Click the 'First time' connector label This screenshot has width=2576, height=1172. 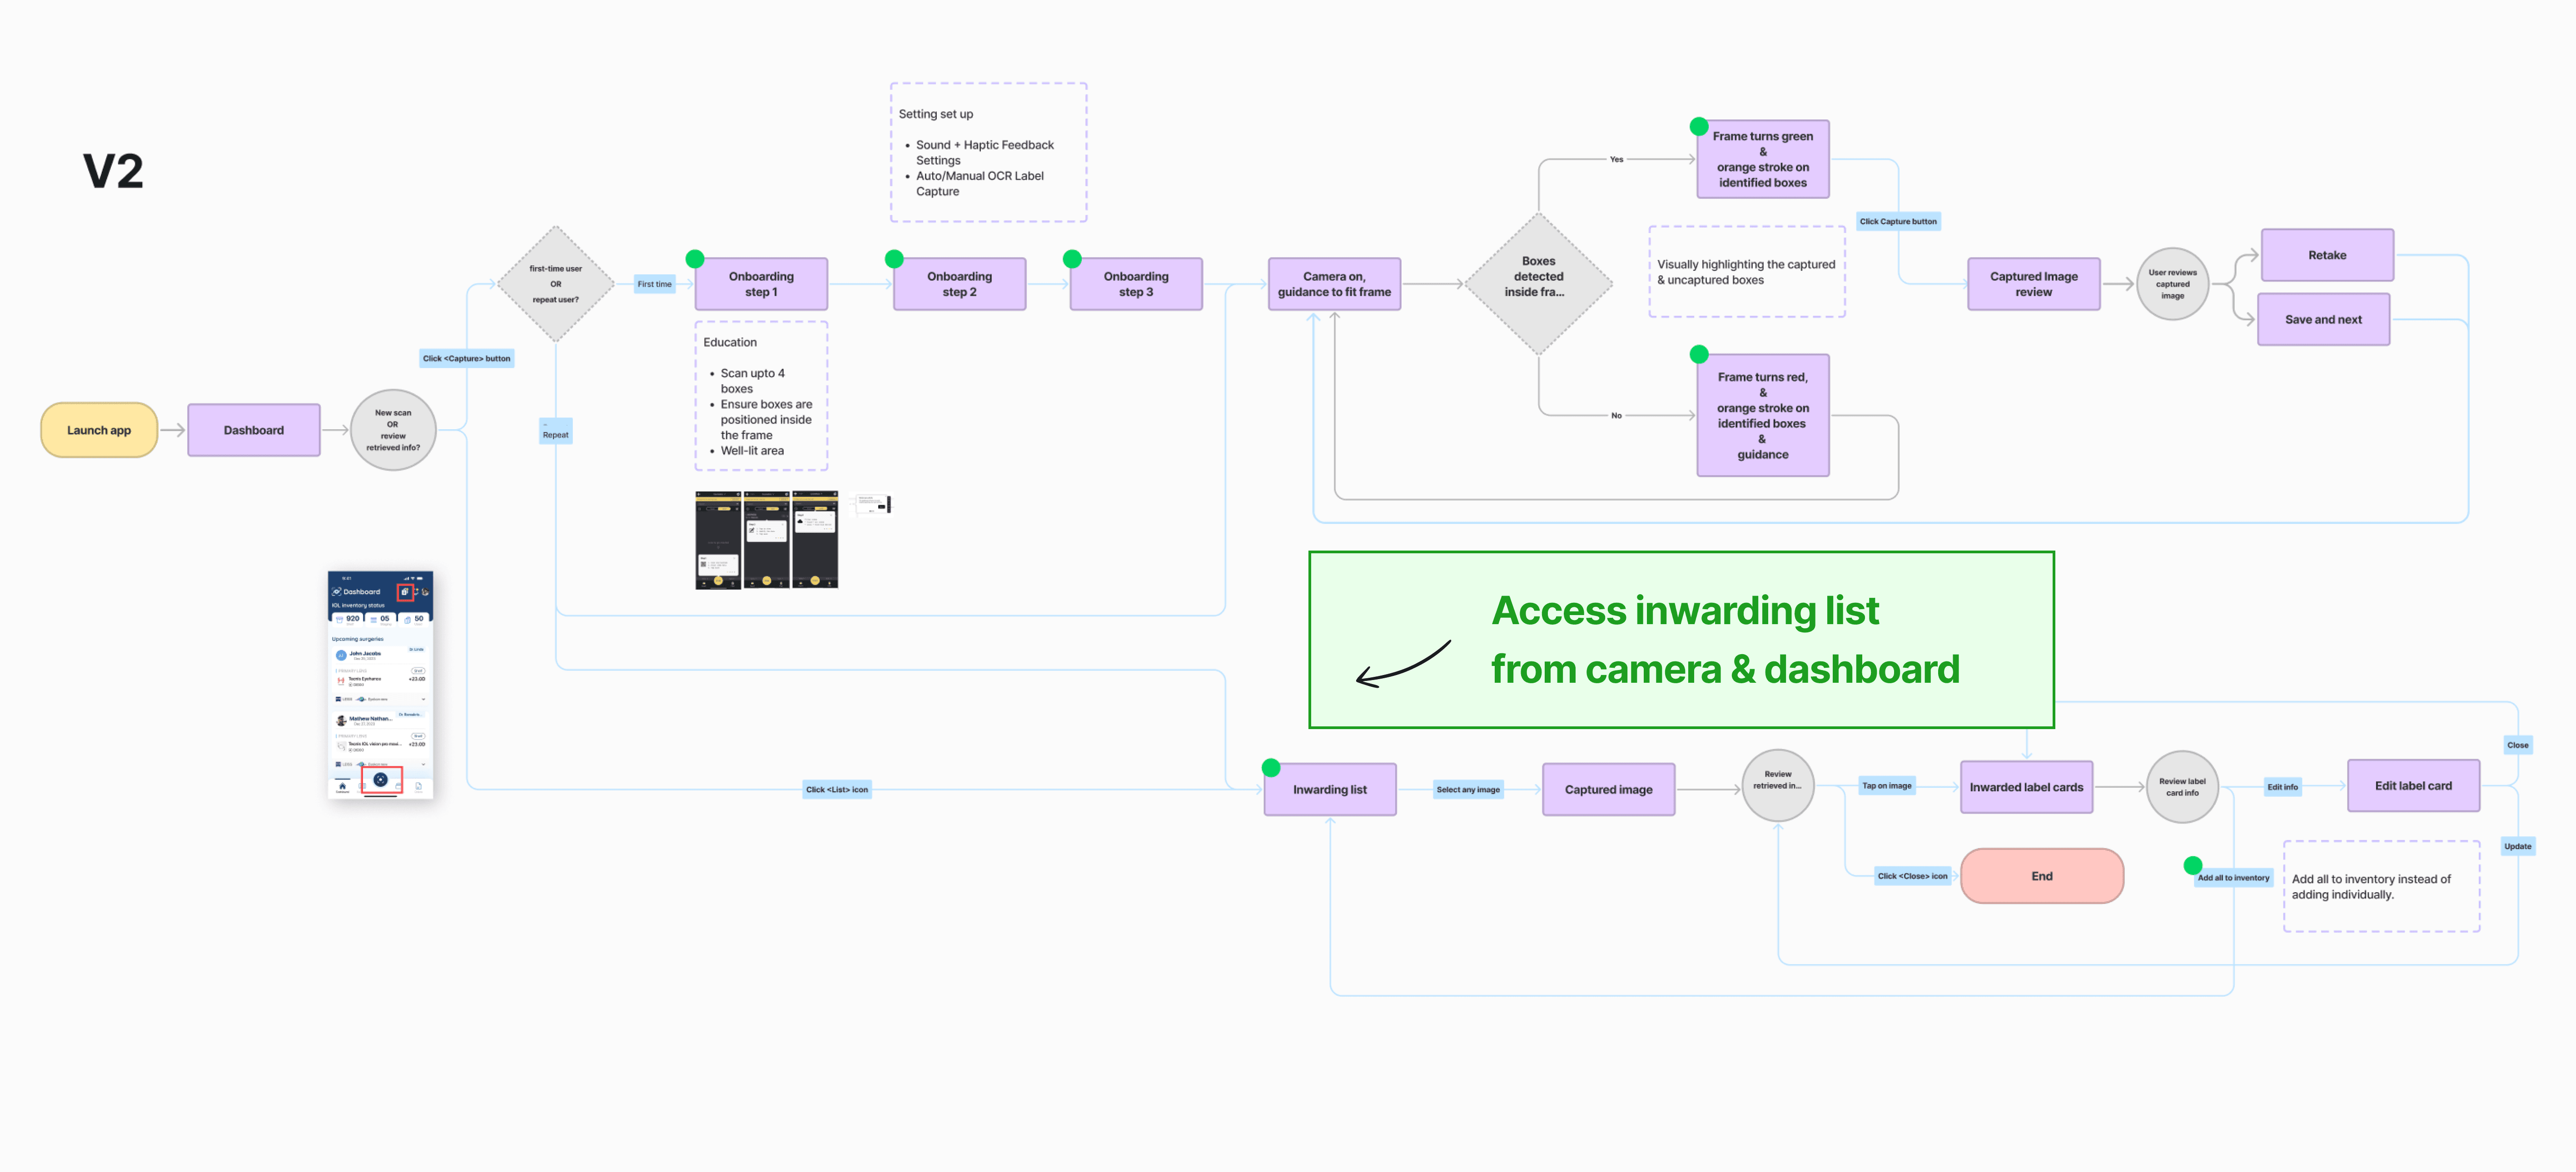(x=655, y=284)
